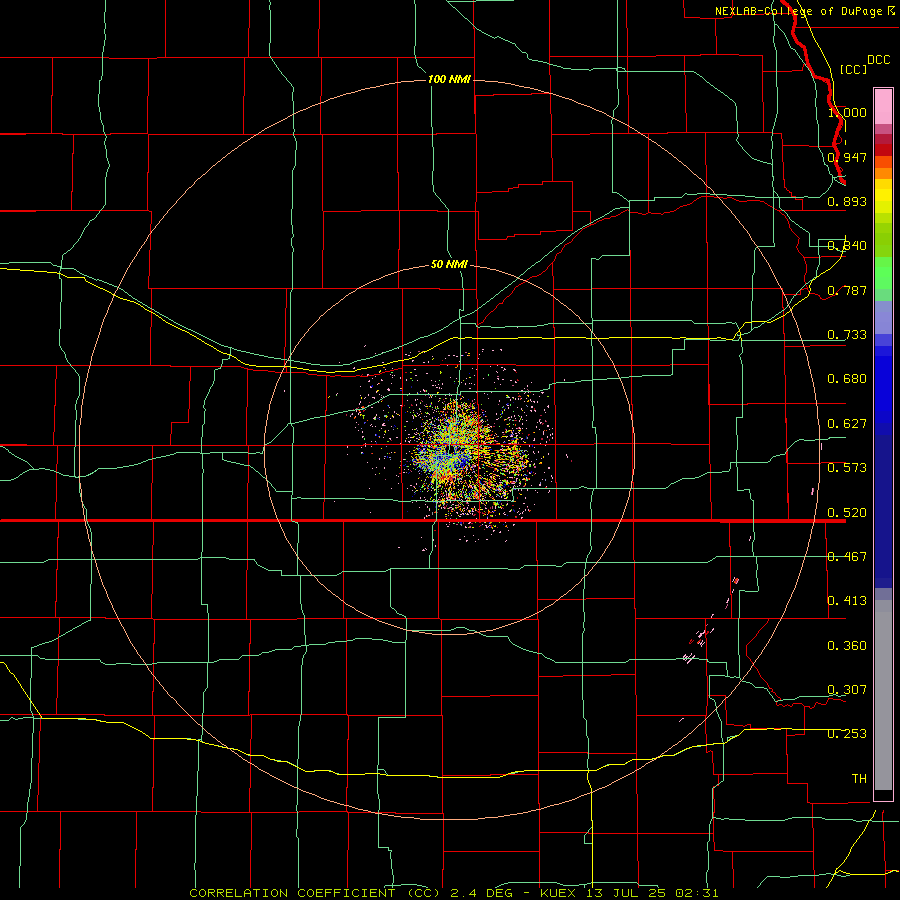900x900 pixels.
Task: Click the 2.4 DEG elevation angle text
Action: 484,893
